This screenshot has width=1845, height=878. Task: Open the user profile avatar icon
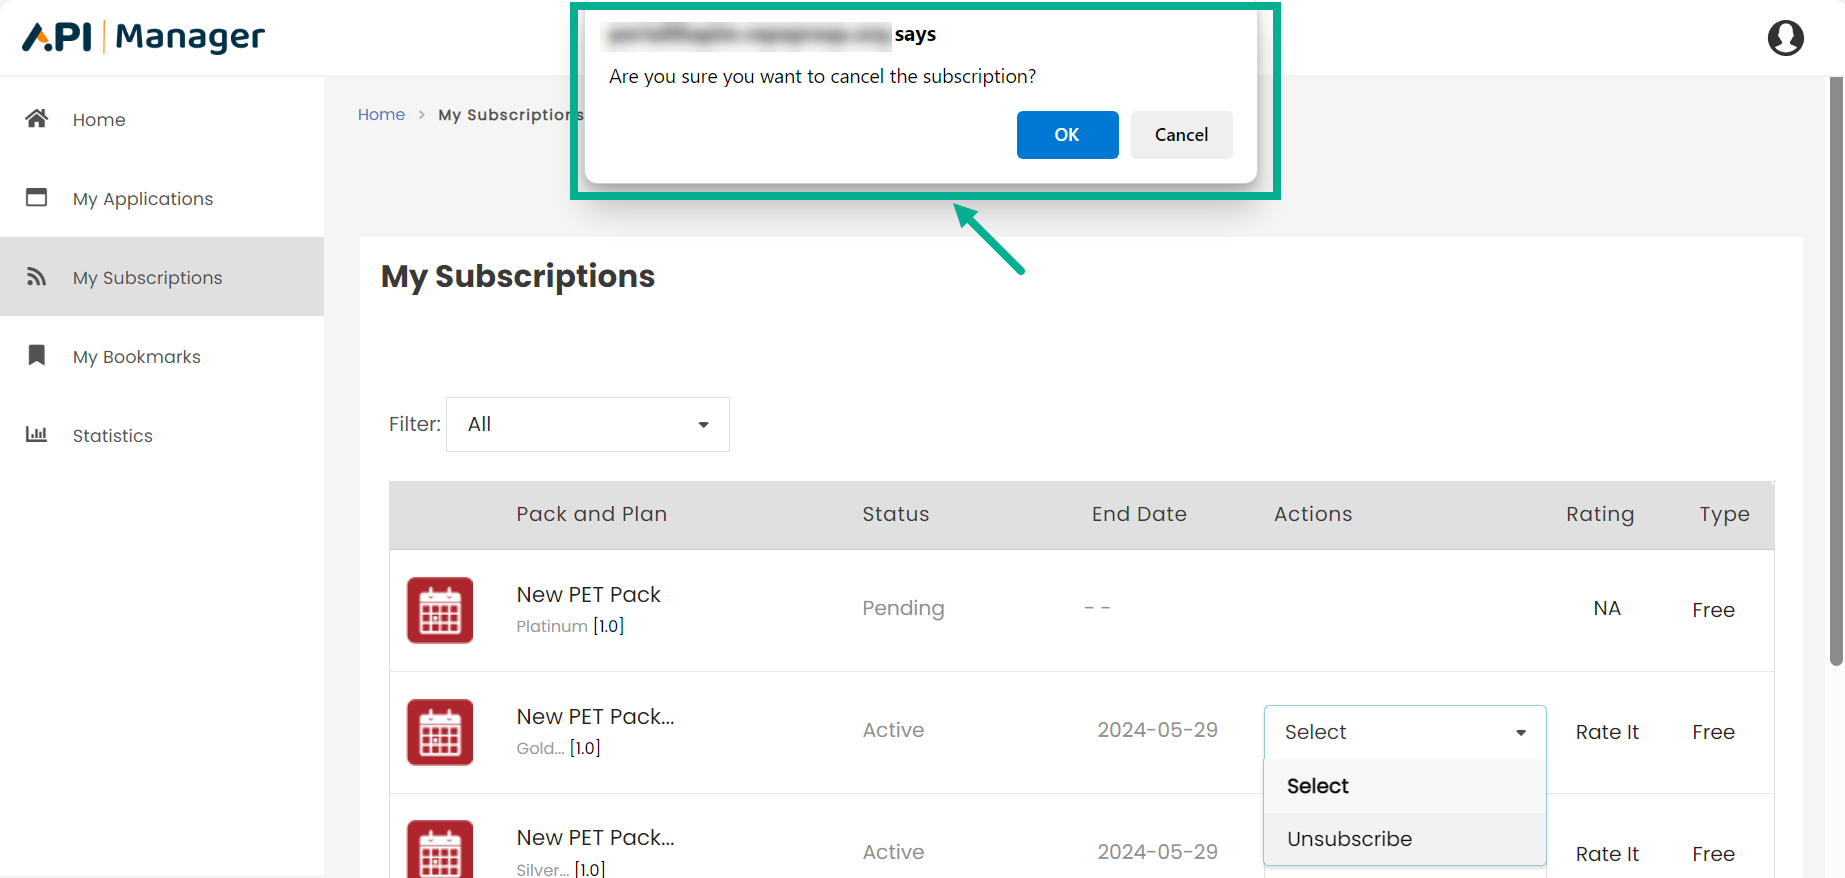(1785, 38)
